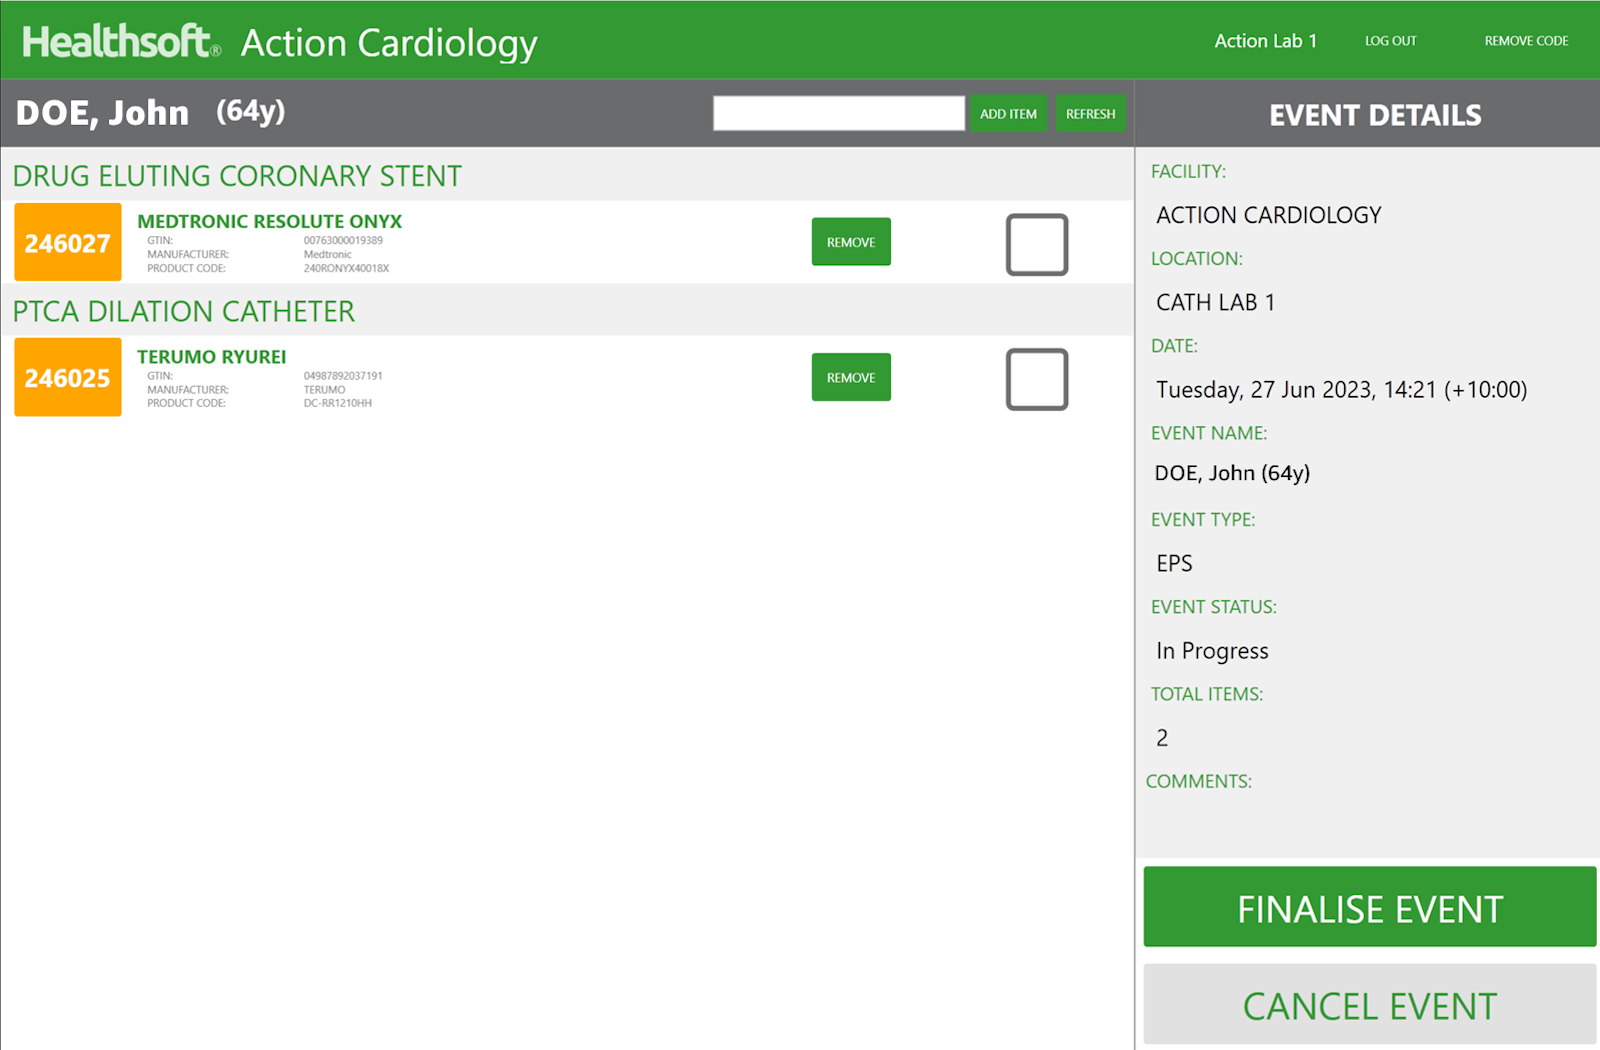Click the REFRESH button
Viewport: 1600px width, 1050px height.
(x=1090, y=113)
